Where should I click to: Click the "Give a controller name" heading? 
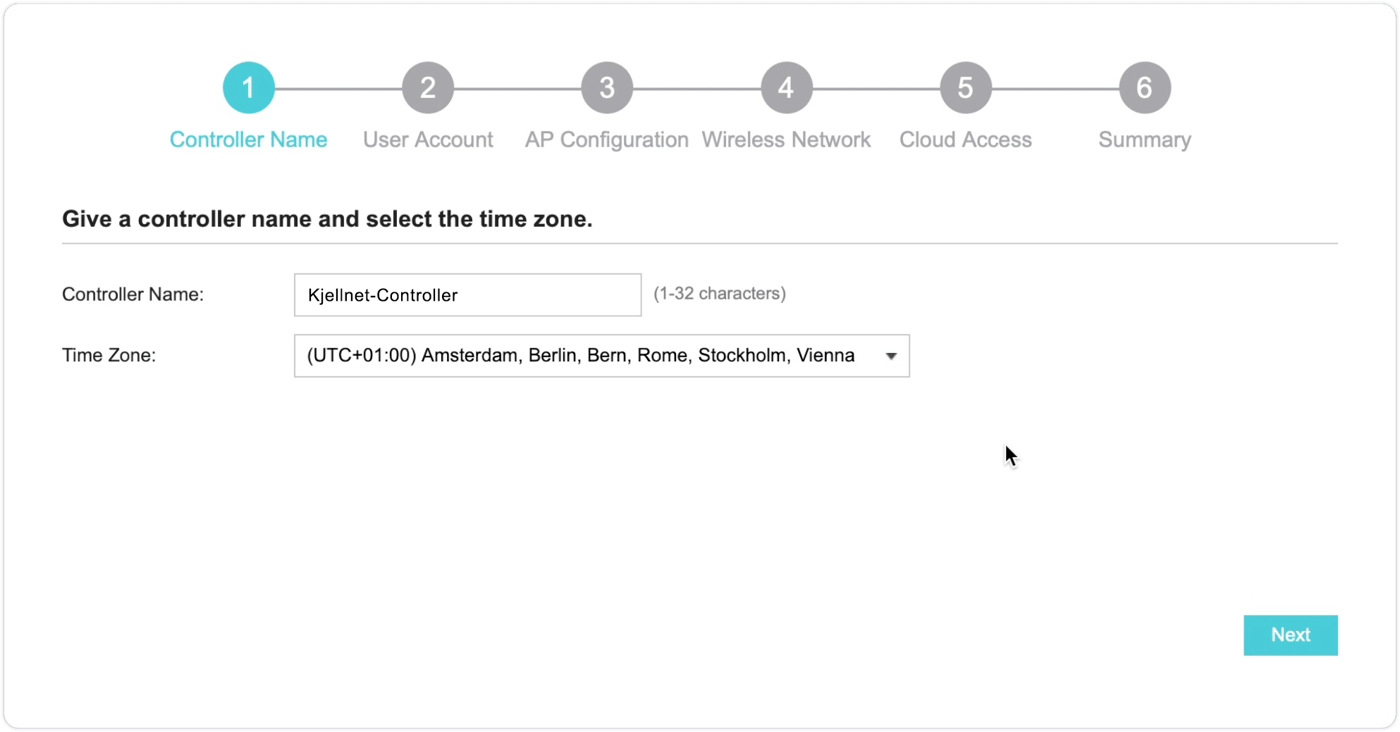(327, 219)
